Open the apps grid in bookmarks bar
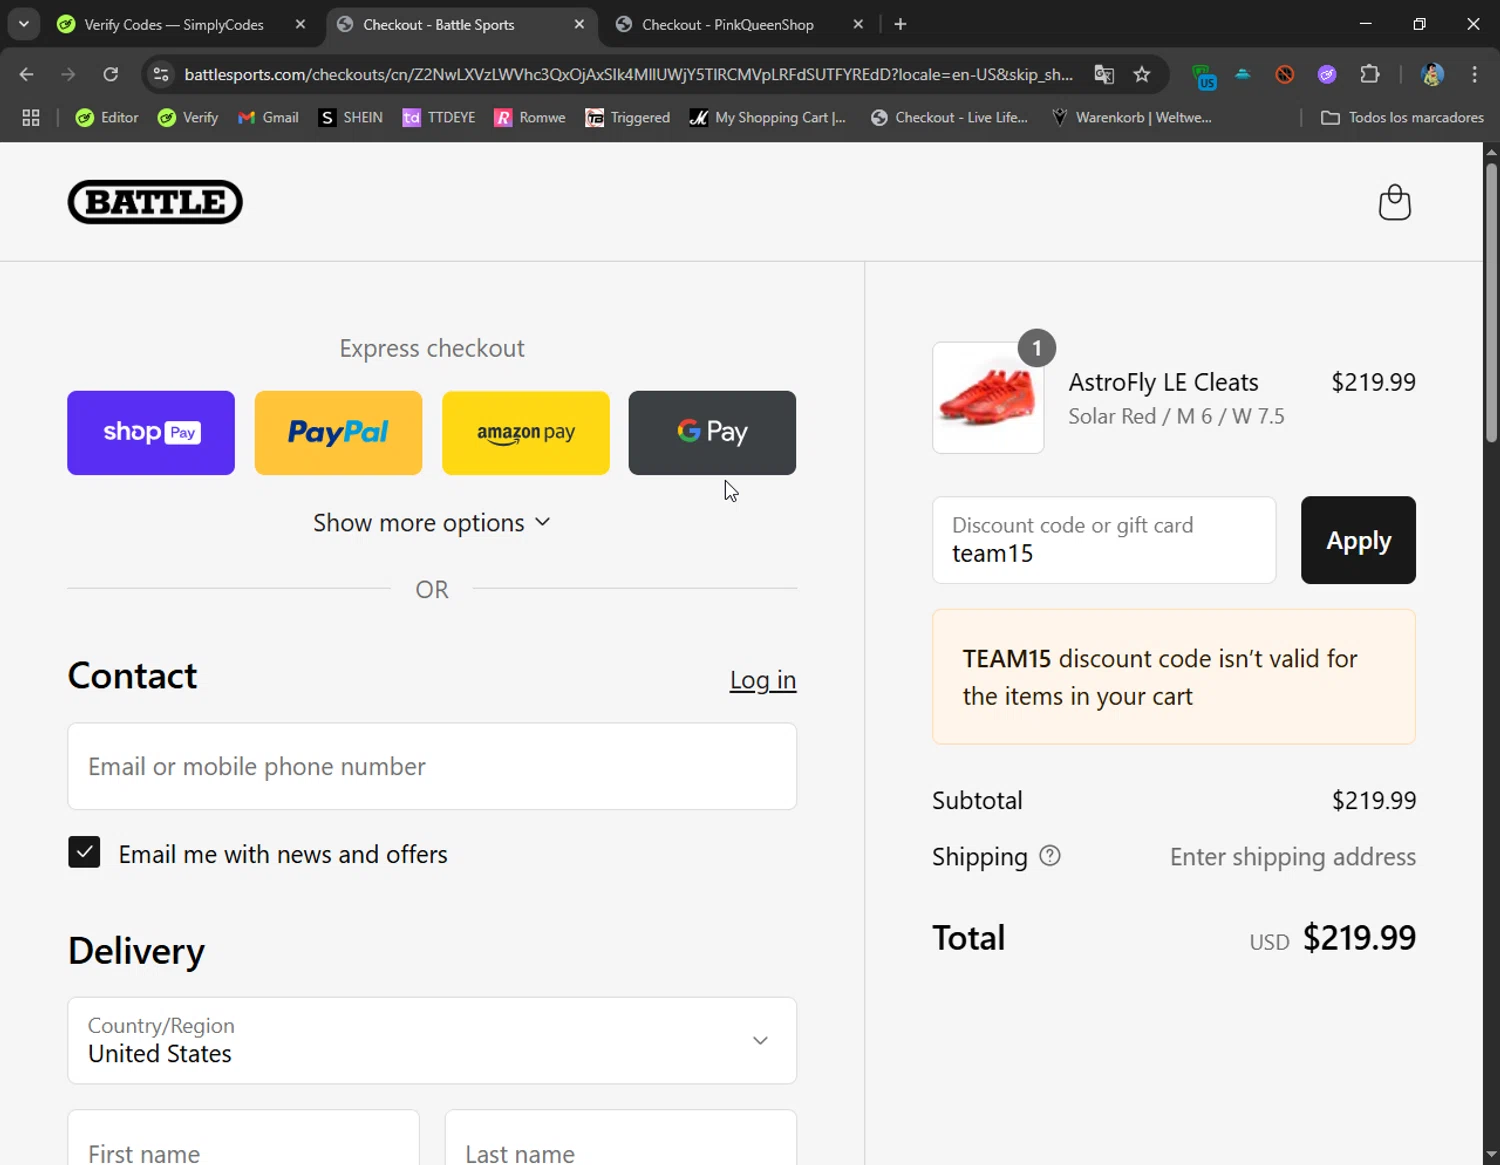This screenshot has height=1165, width=1500. (x=31, y=118)
